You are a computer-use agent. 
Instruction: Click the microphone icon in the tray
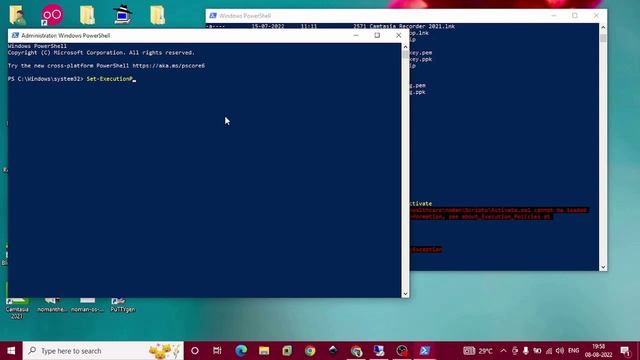(x=526, y=351)
